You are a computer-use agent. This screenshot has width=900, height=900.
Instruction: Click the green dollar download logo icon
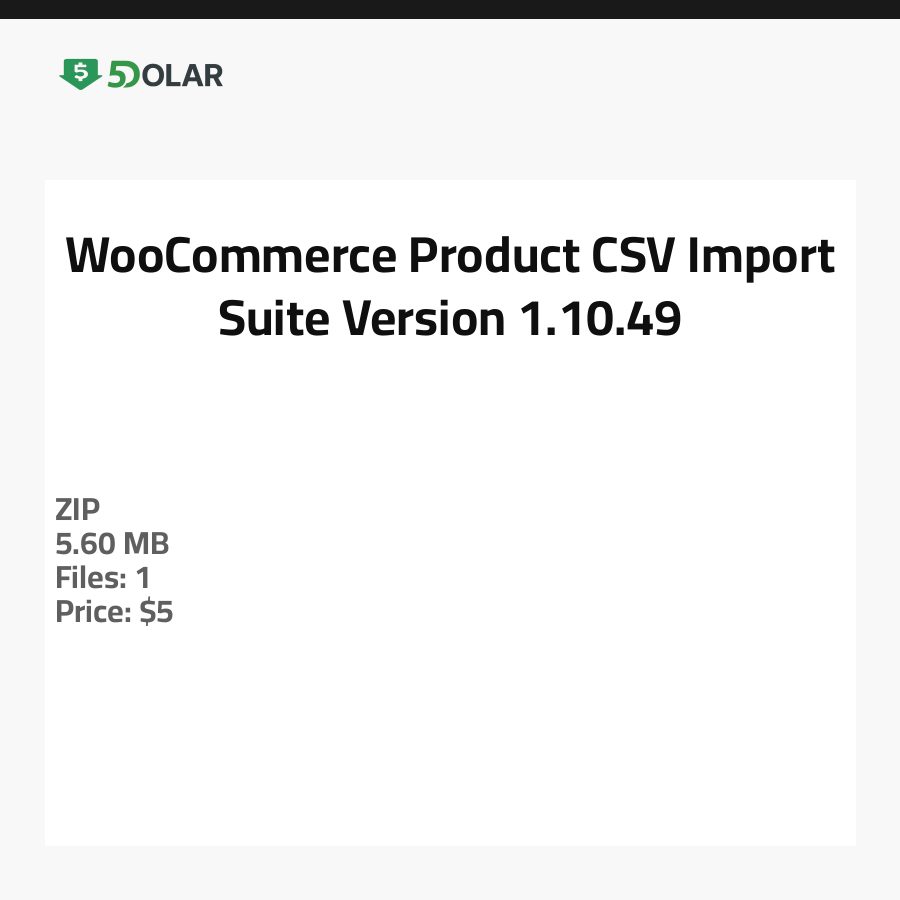click(x=80, y=74)
